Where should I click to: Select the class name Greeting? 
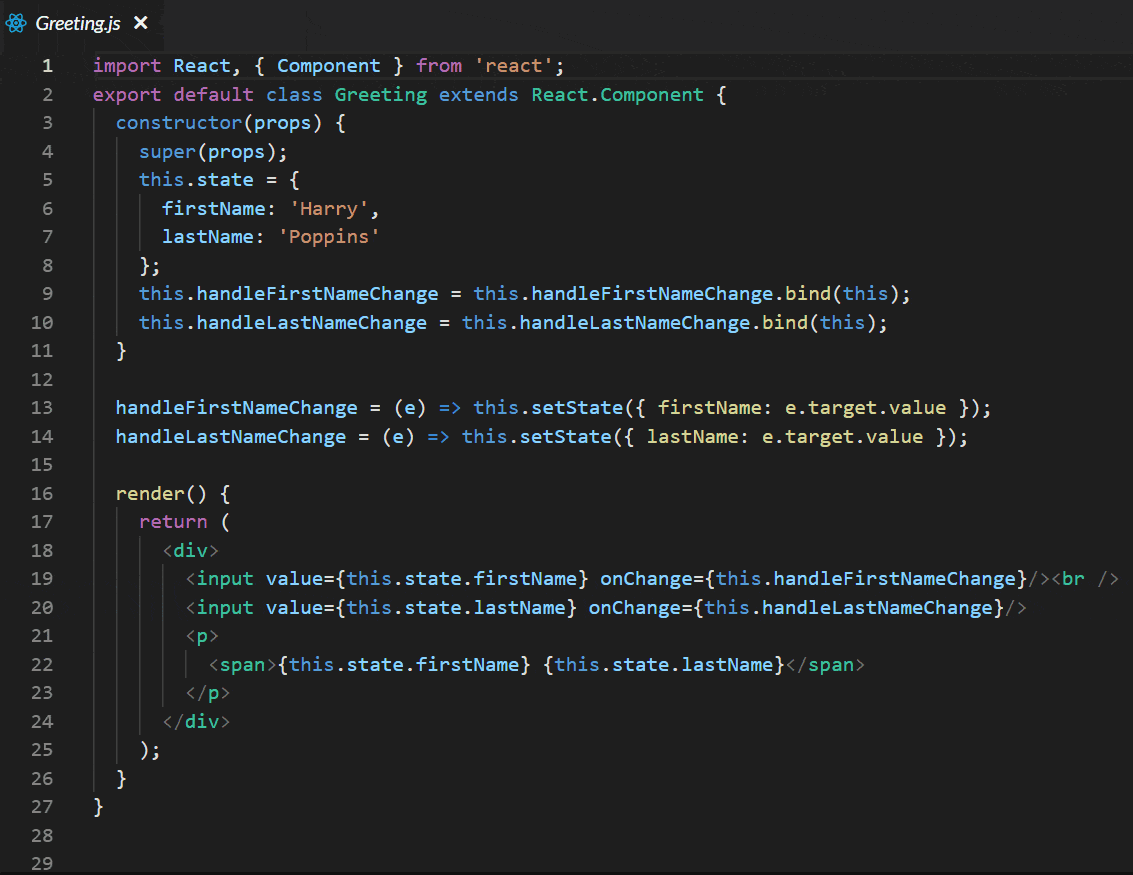pyautogui.click(x=380, y=94)
